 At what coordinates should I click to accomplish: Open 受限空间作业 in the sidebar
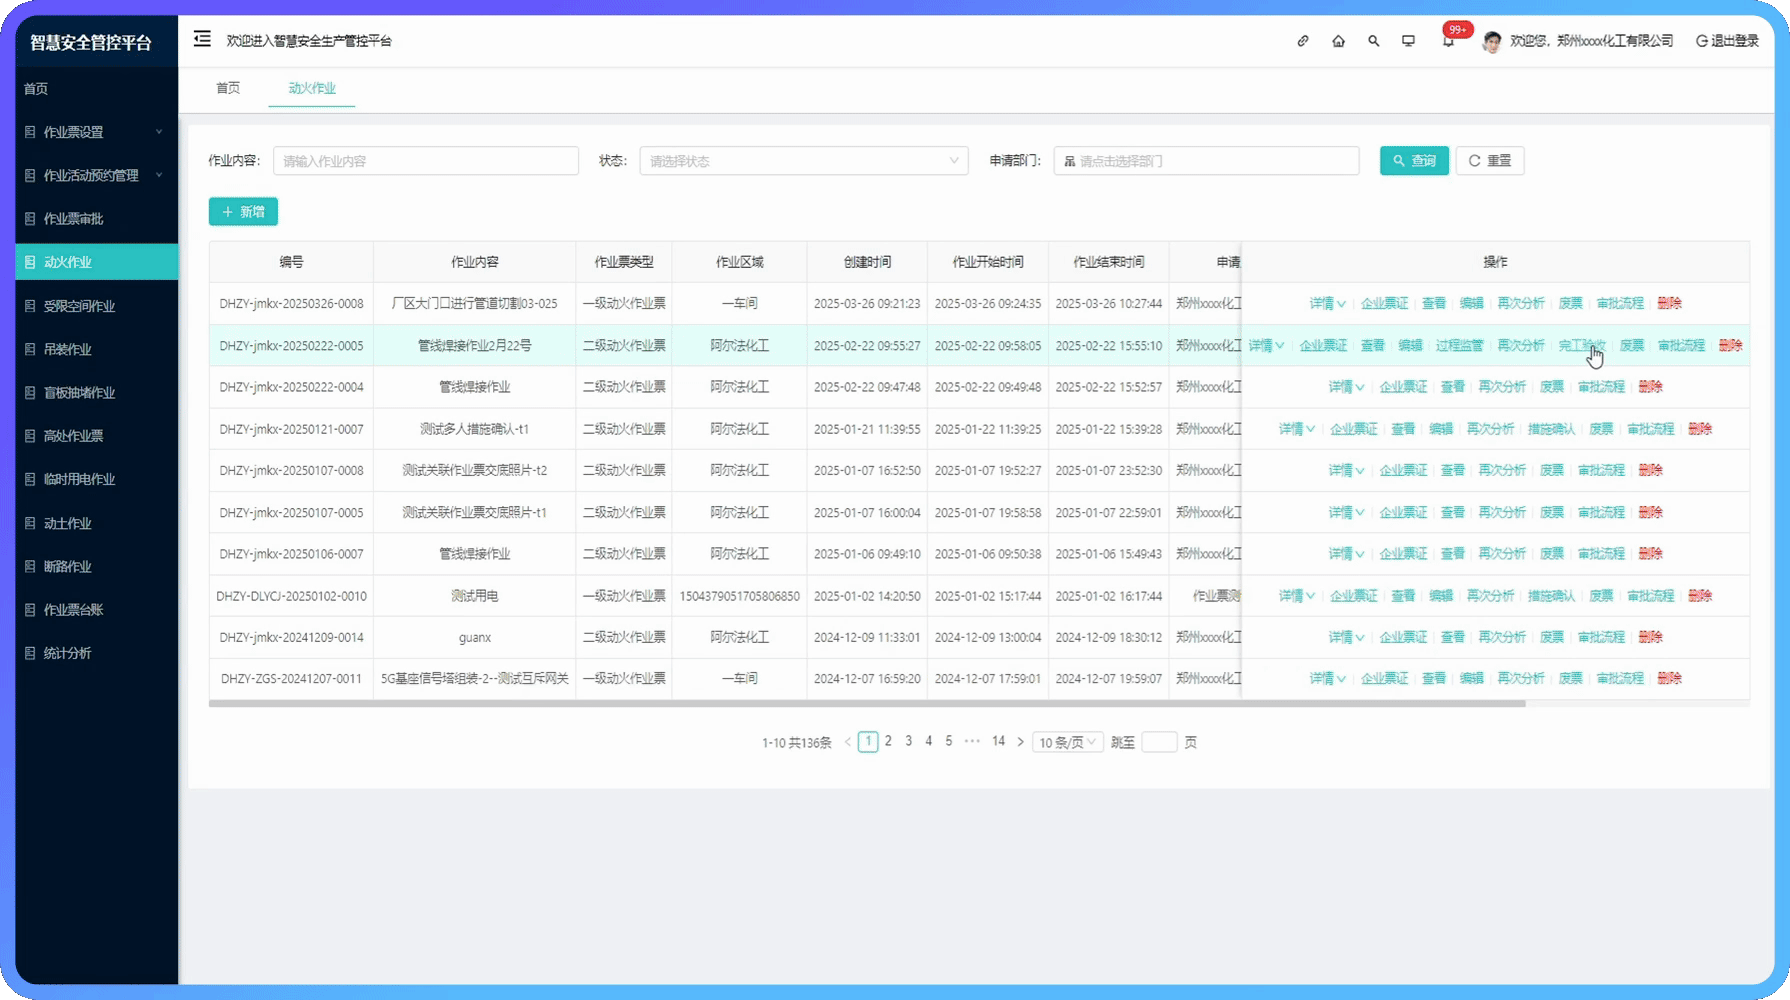(x=79, y=306)
